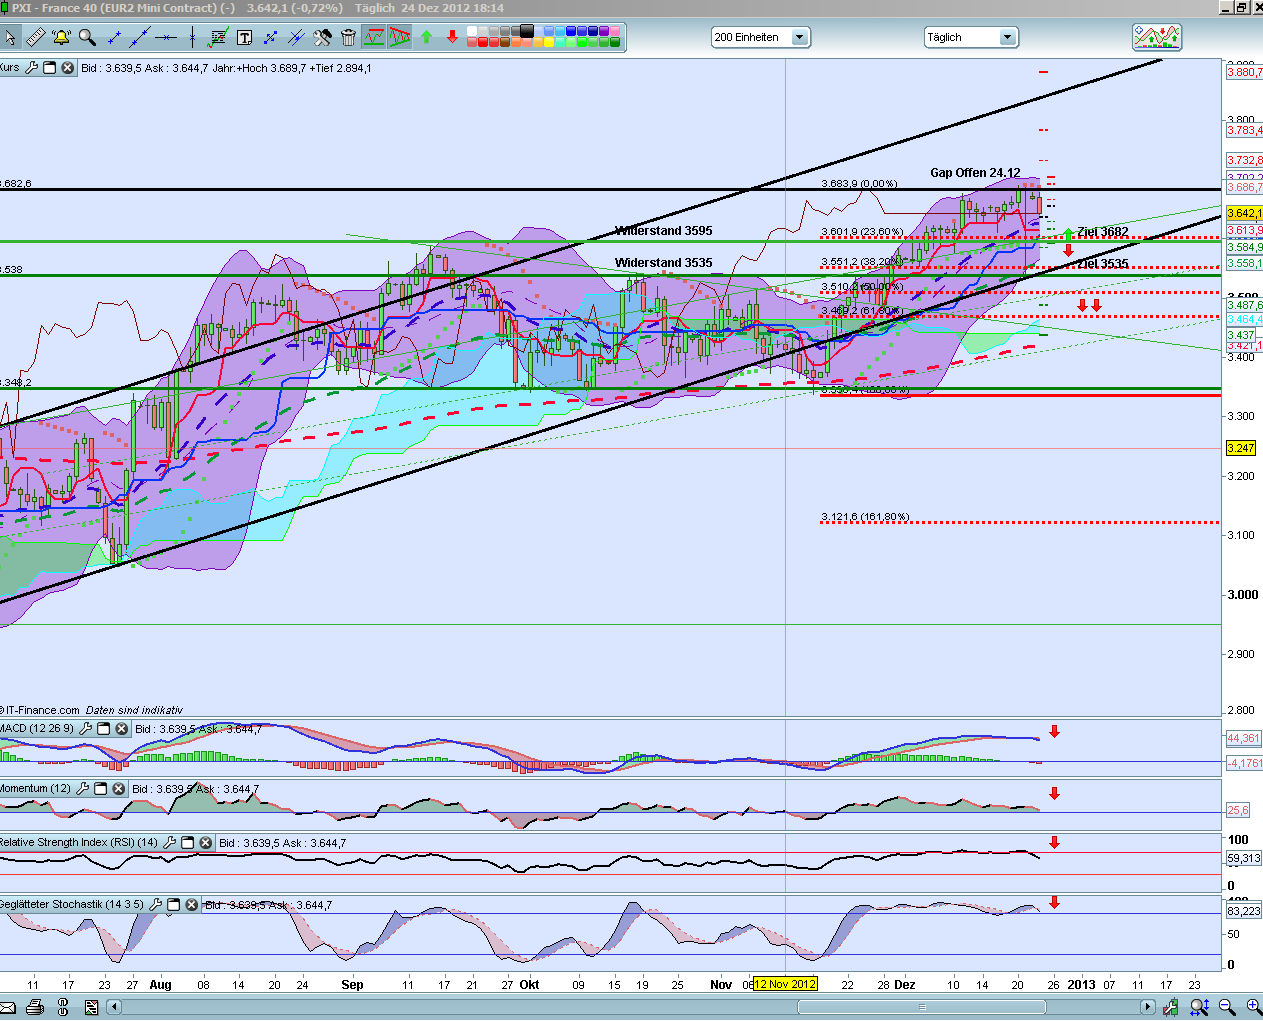The width and height of the screenshot is (1263, 1021).
Task: Select the Ziel 3535 annotation
Action: (1102, 264)
